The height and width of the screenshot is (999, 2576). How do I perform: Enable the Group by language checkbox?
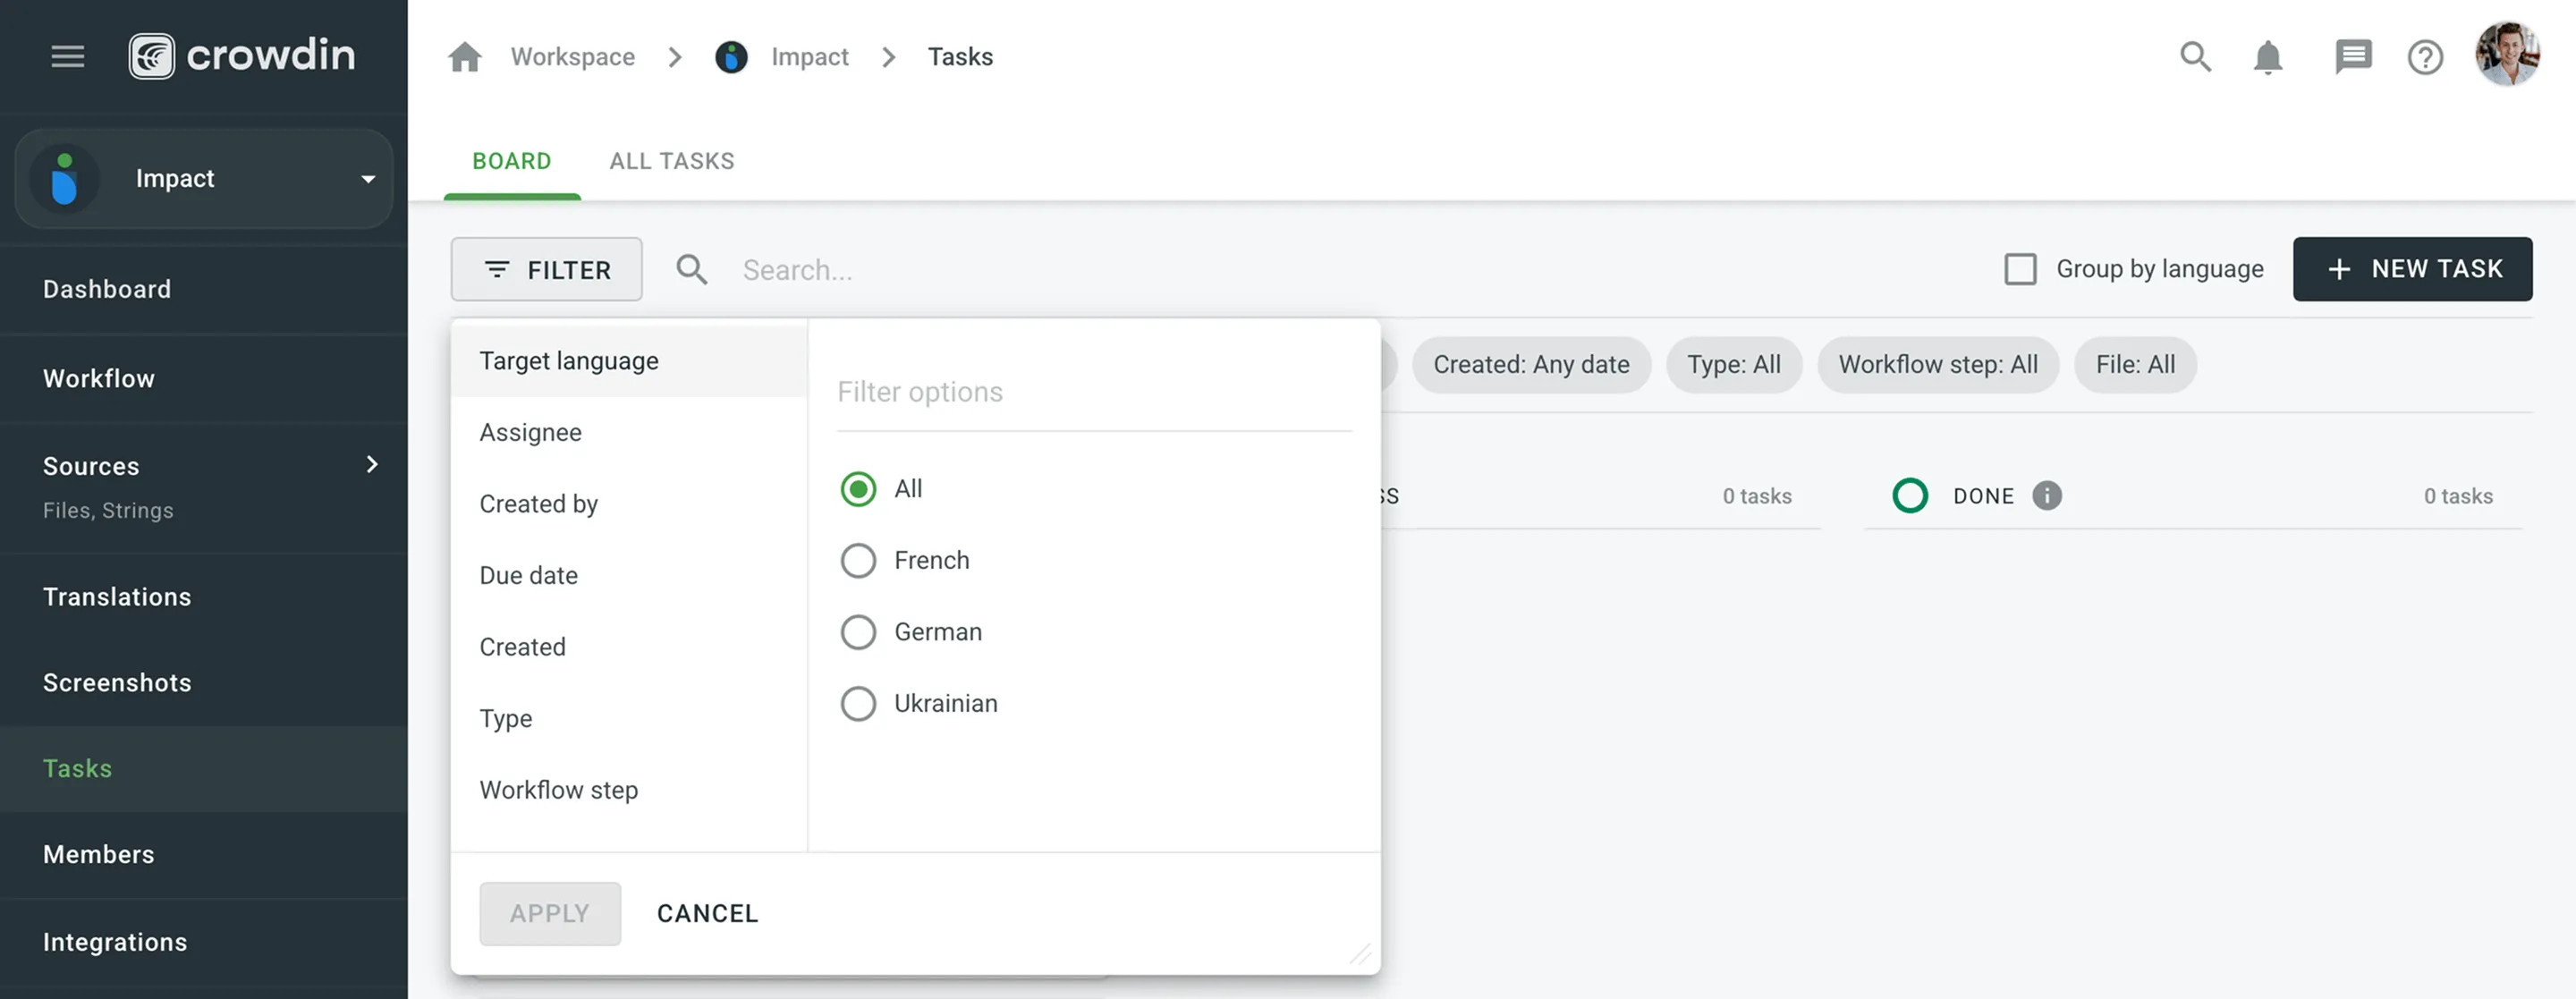(2021, 268)
